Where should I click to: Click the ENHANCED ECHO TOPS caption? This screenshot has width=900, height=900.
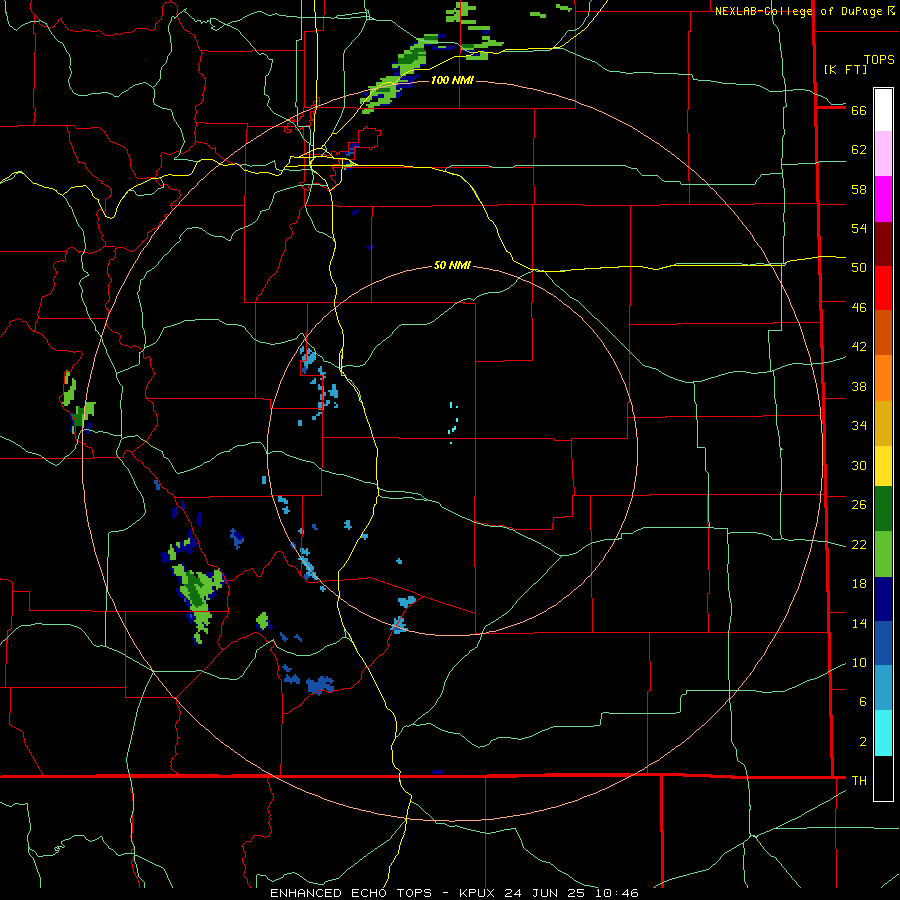click(x=351, y=893)
